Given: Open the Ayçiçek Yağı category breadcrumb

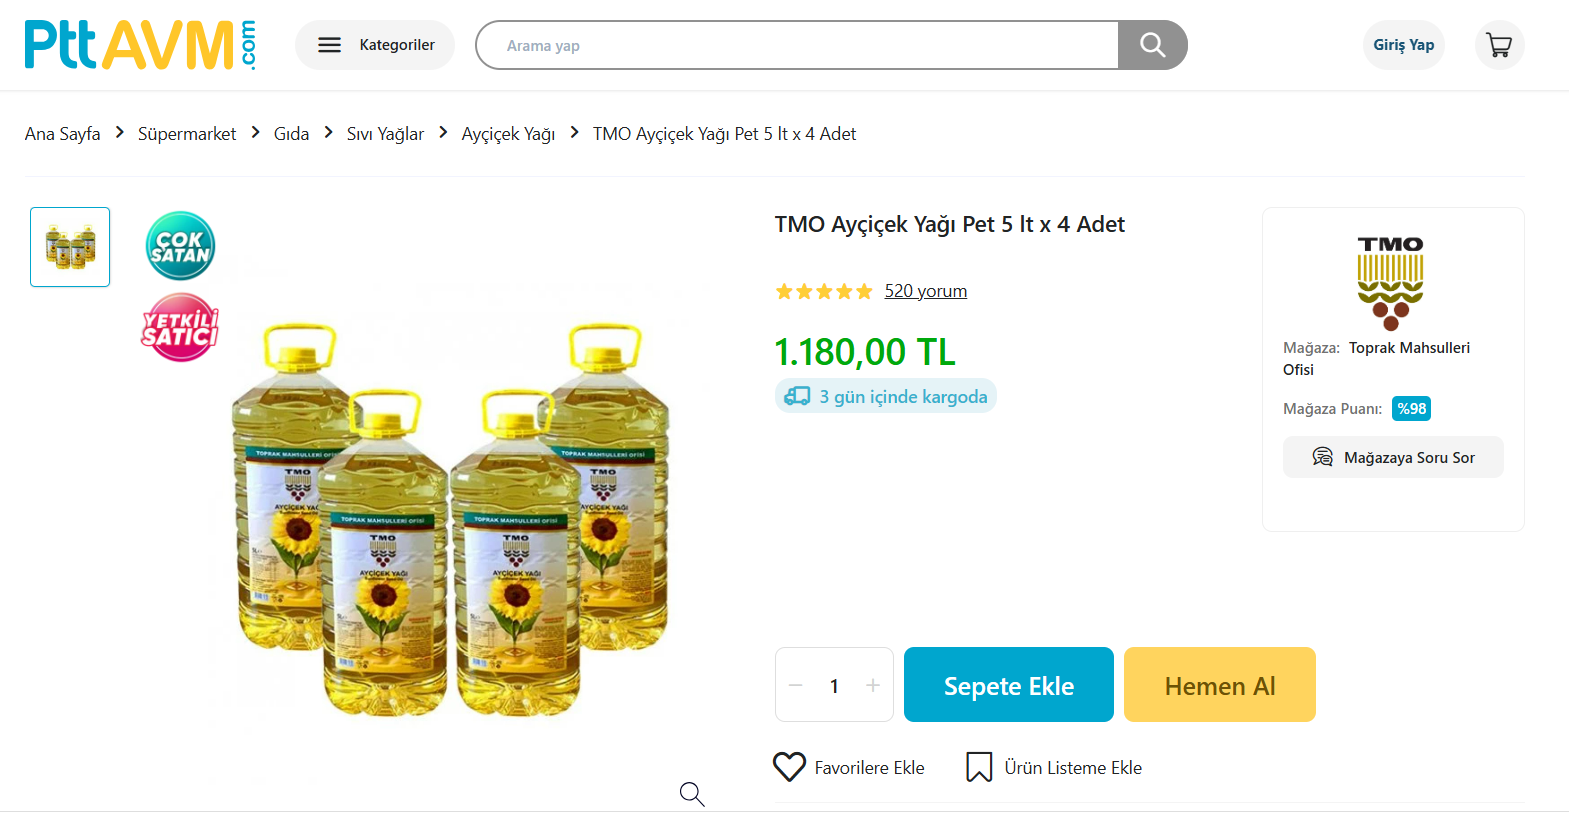Looking at the screenshot, I should (508, 134).
